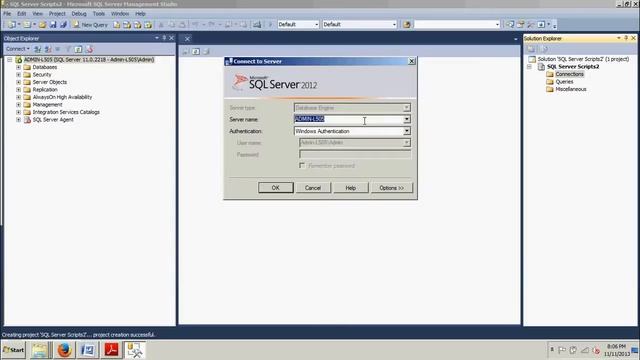640x360 pixels.
Task: Open the Help menu
Action: [x=140, y=13]
